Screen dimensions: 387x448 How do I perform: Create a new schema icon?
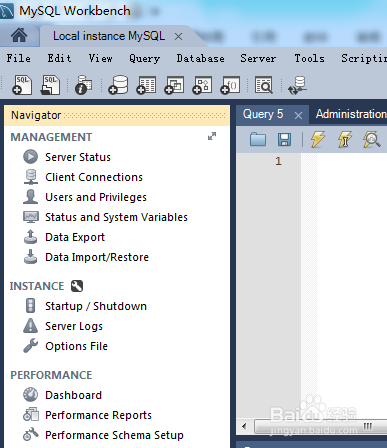click(x=118, y=85)
